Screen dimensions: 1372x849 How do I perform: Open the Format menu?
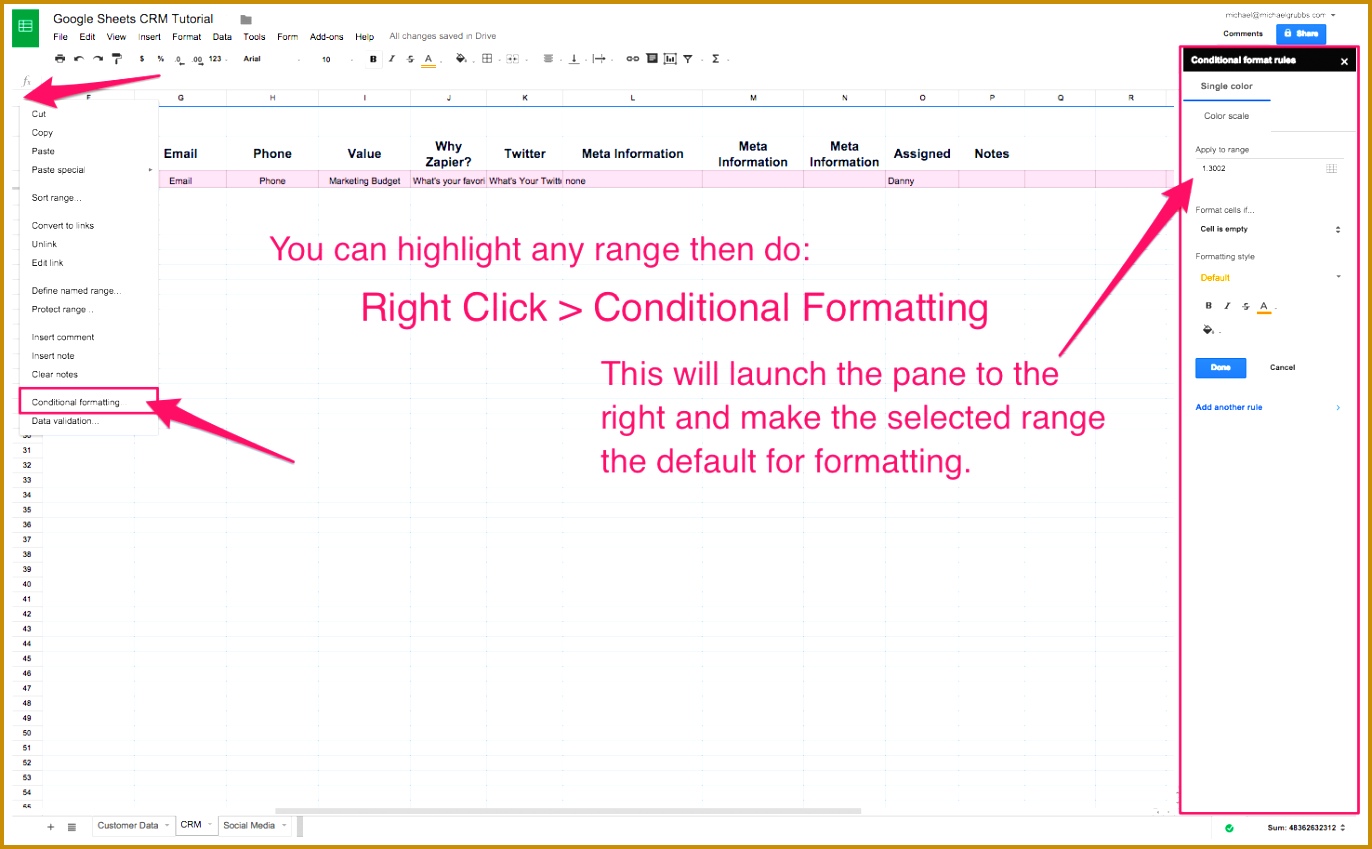pos(187,37)
